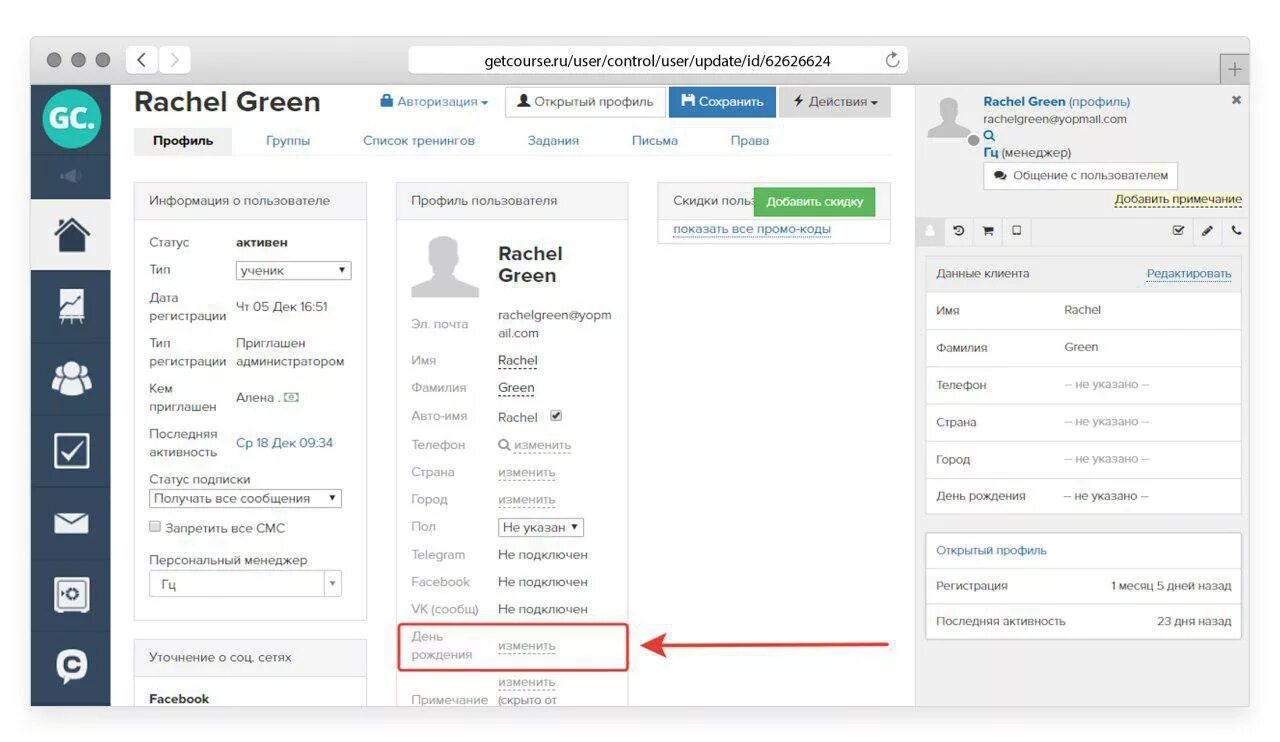This screenshot has height=742, width=1280.
Task: Go forward with the browser forward arrow
Action: coord(175,60)
